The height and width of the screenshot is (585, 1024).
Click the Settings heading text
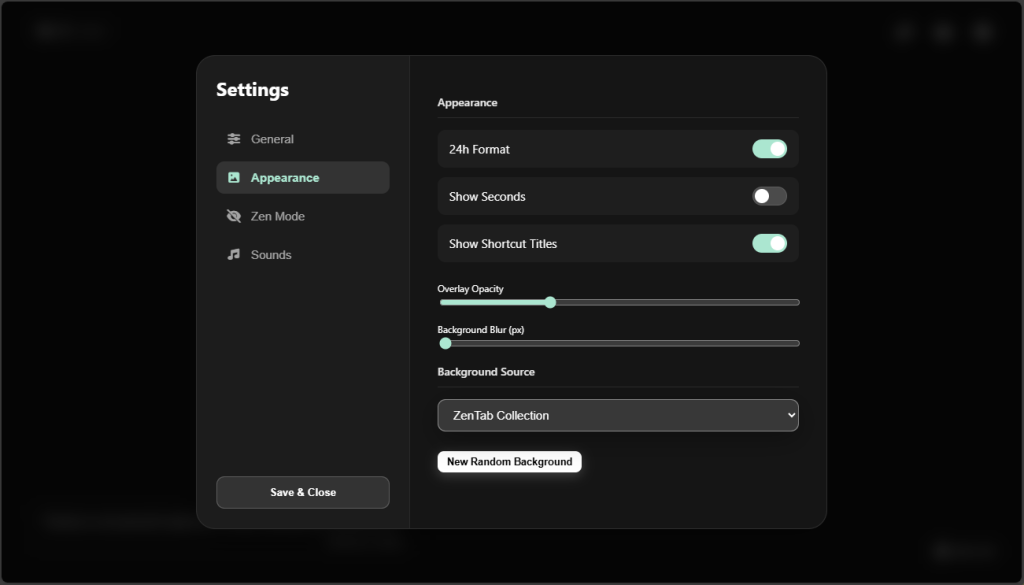(x=252, y=90)
